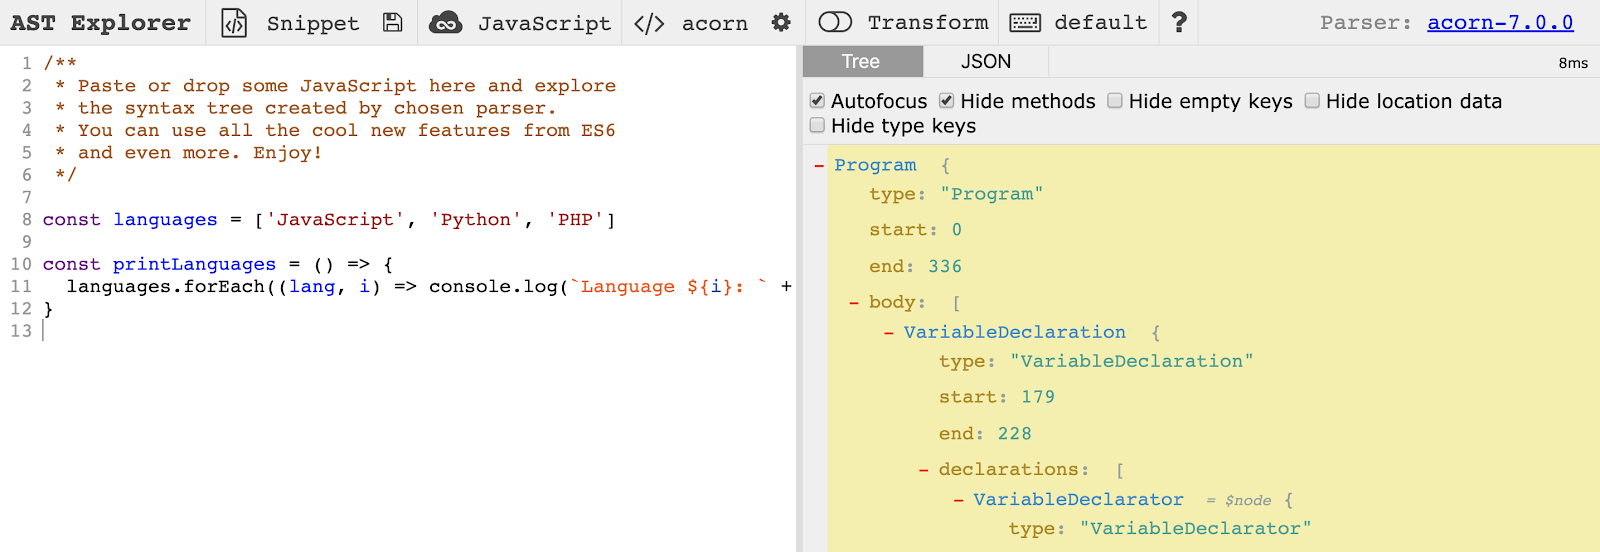Click the JavaScript cloud category icon
Screen dimensions: 1600x552
445,23
